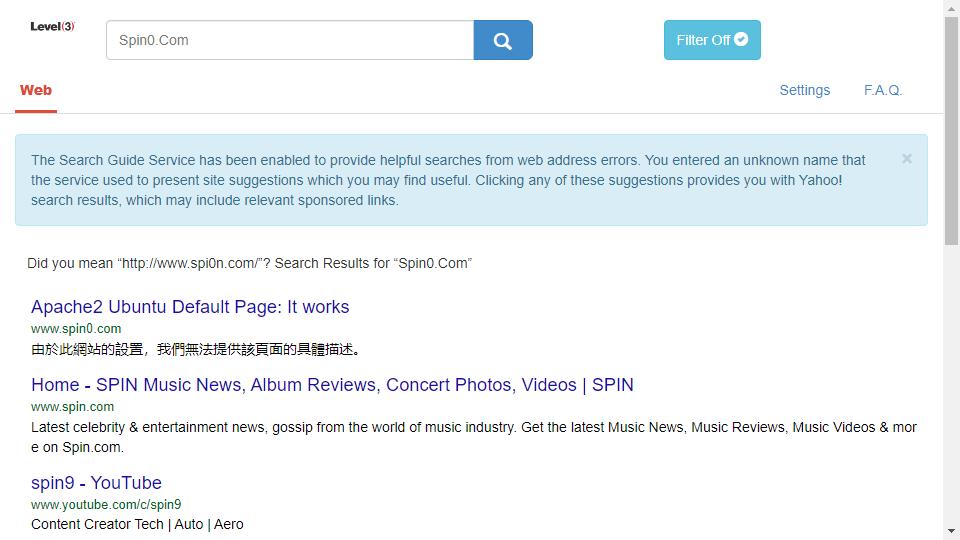The image size is (960, 540).
Task: Click the Chinese description under Apache2 result
Action: click(196, 350)
